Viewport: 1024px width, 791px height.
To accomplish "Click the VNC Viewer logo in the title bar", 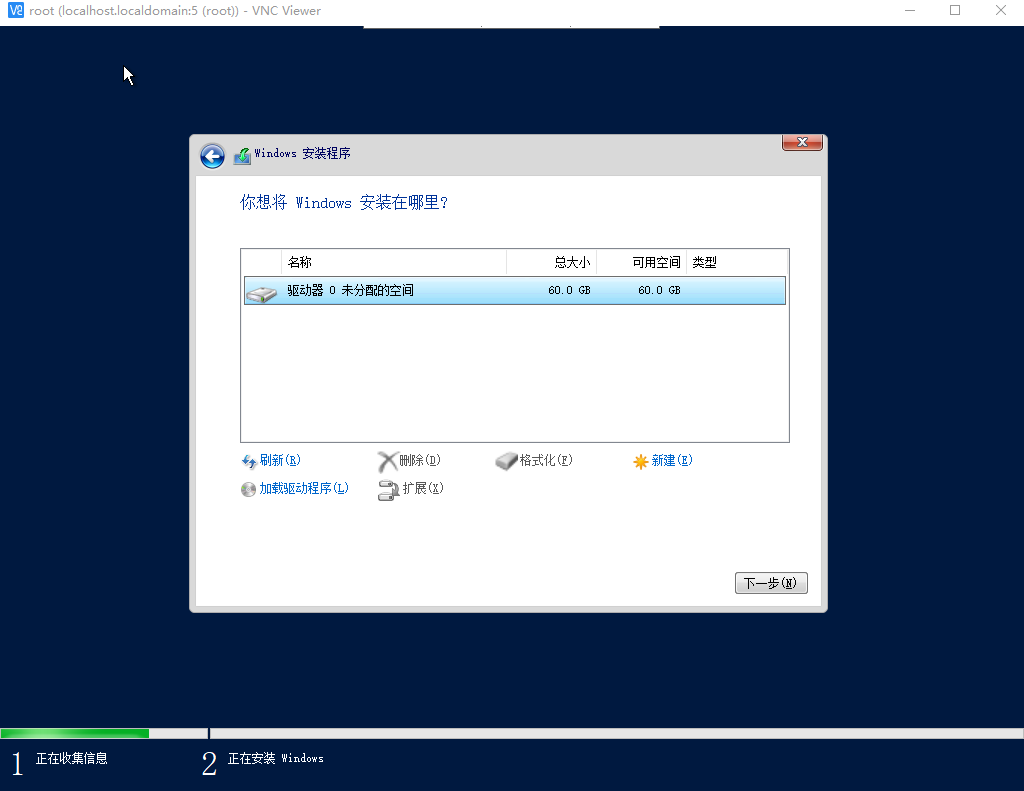I will 16,10.
